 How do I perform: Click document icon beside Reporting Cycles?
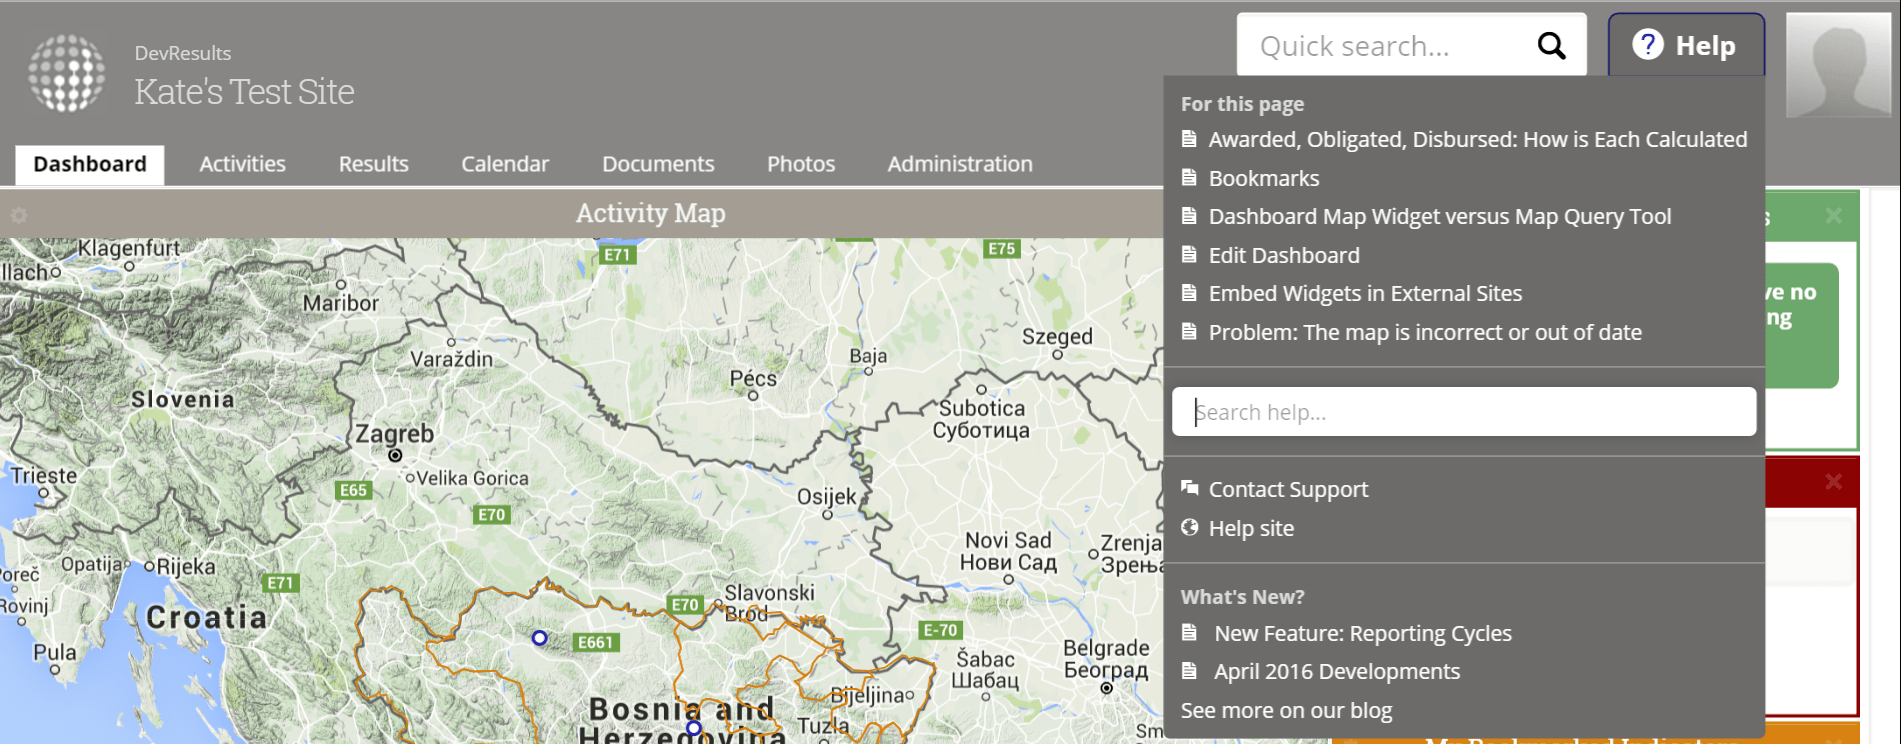[1189, 632]
